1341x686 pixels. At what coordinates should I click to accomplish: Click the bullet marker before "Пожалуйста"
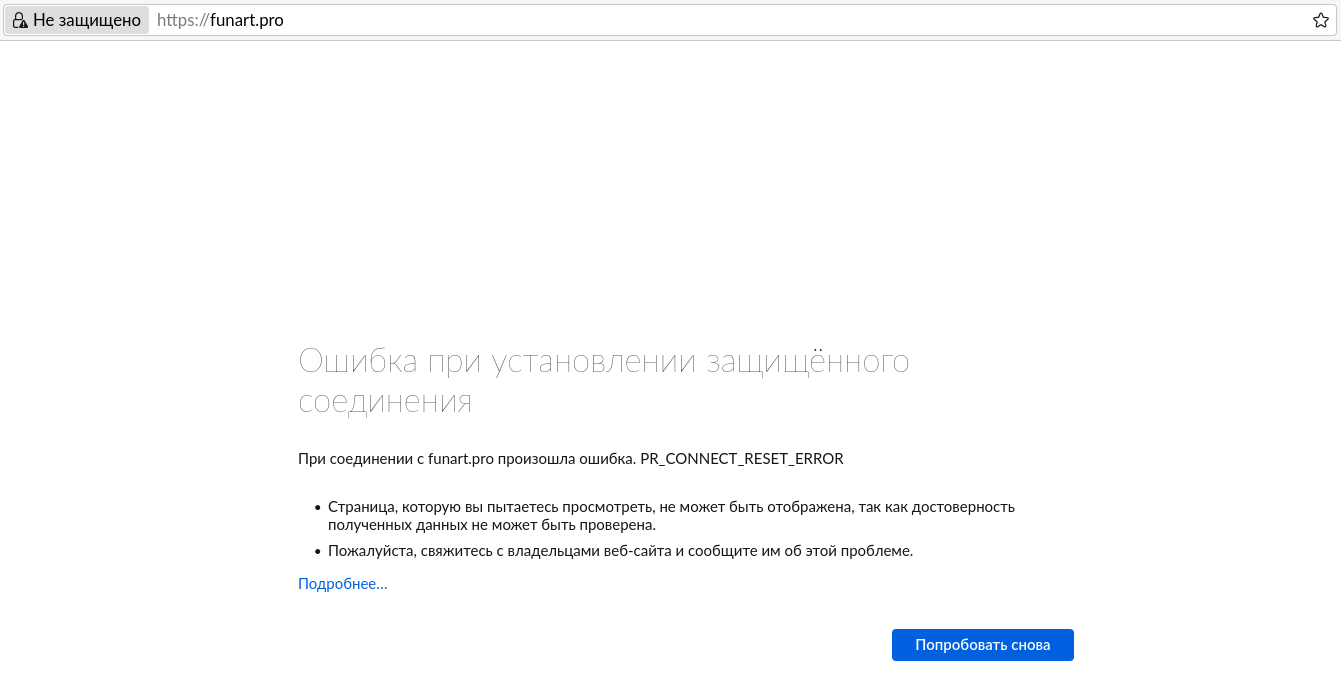pyautogui.click(x=318, y=552)
